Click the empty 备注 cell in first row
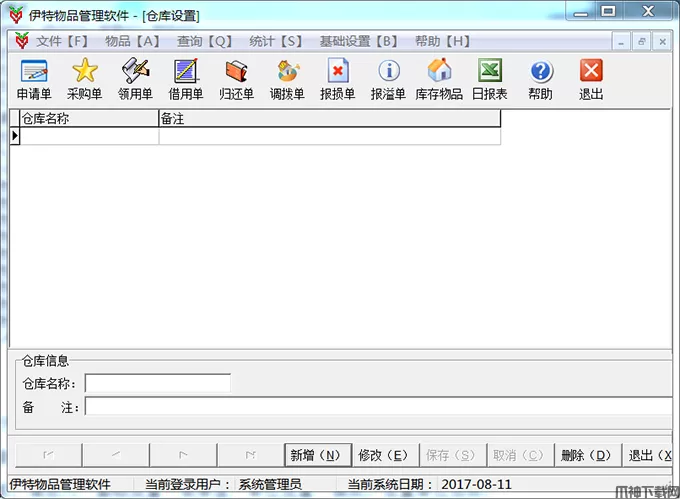 pos(330,136)
